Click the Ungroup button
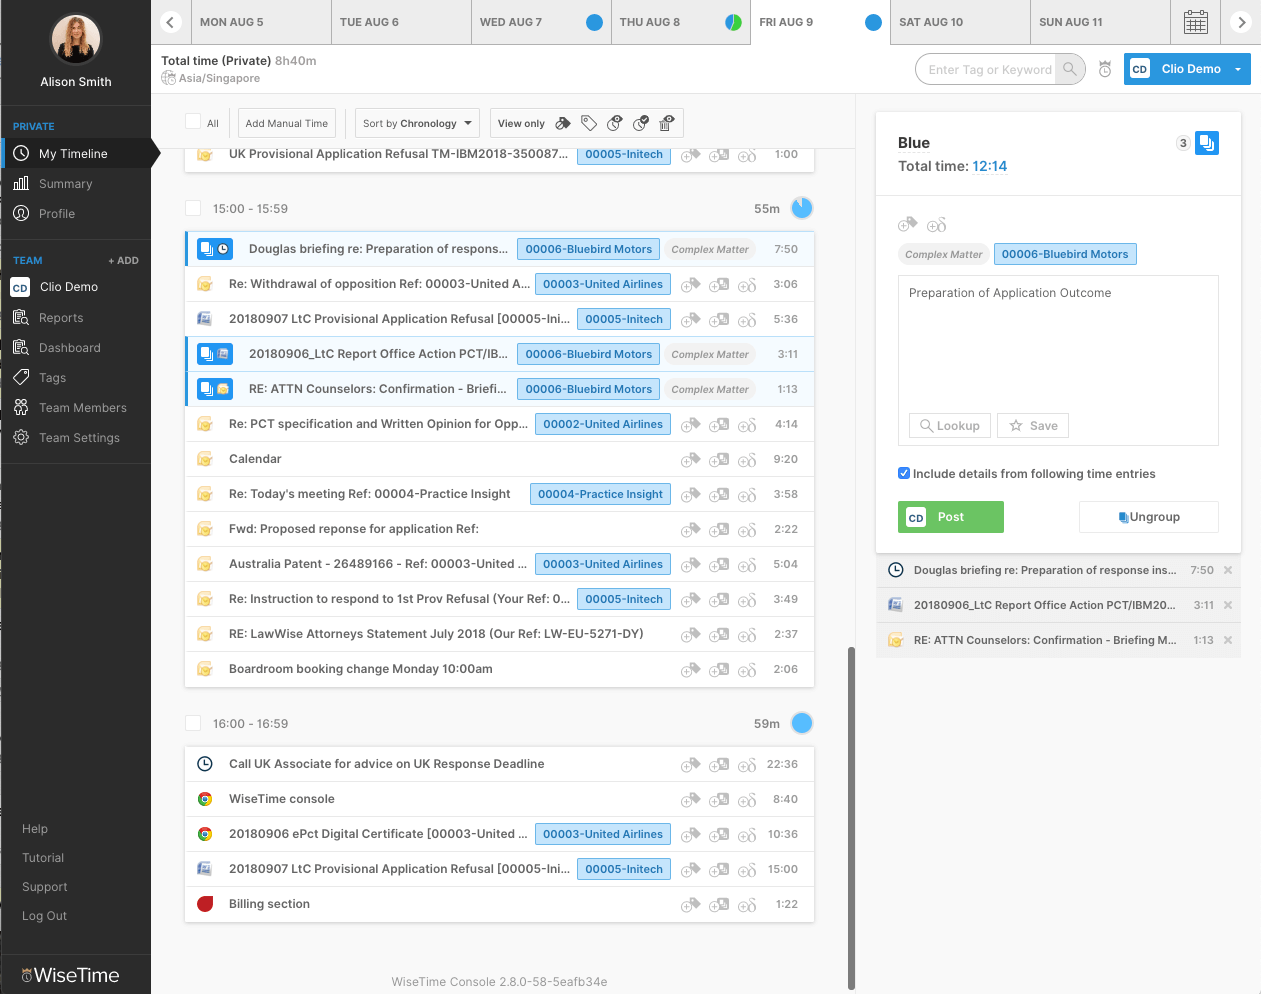 pos(1149,517)
